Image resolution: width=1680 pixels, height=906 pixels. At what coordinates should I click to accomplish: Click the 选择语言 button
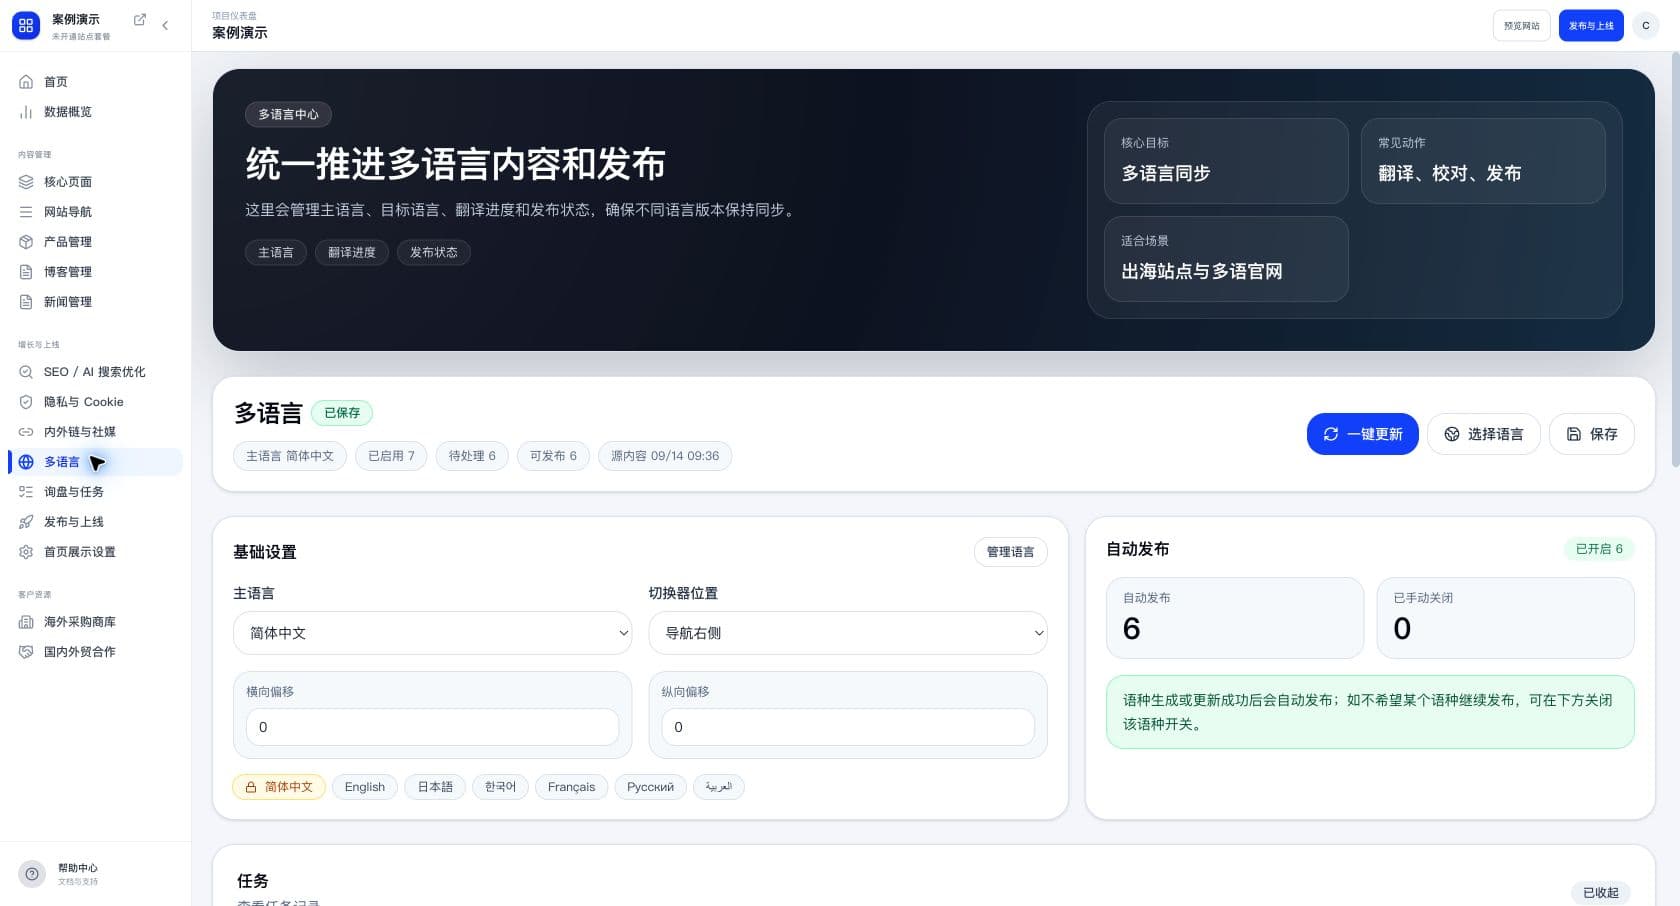[1483, 434]
